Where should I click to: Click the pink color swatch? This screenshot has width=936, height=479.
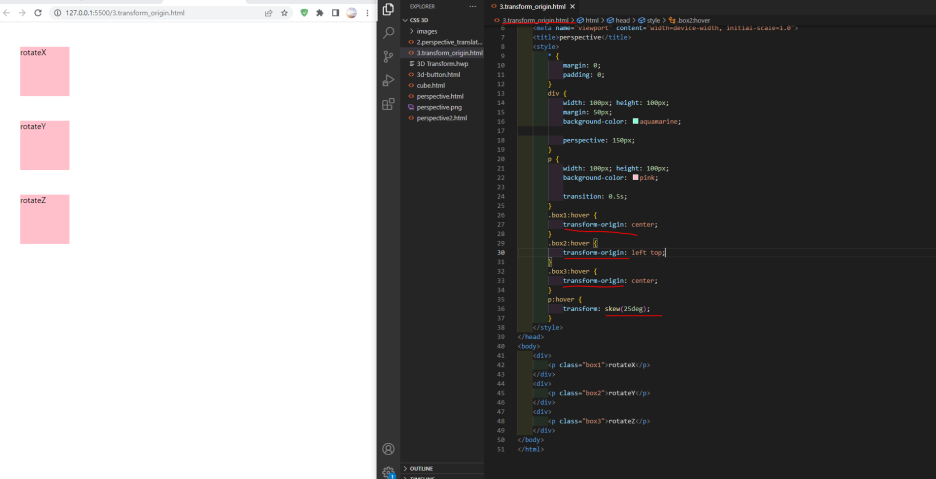click(636, 177)
